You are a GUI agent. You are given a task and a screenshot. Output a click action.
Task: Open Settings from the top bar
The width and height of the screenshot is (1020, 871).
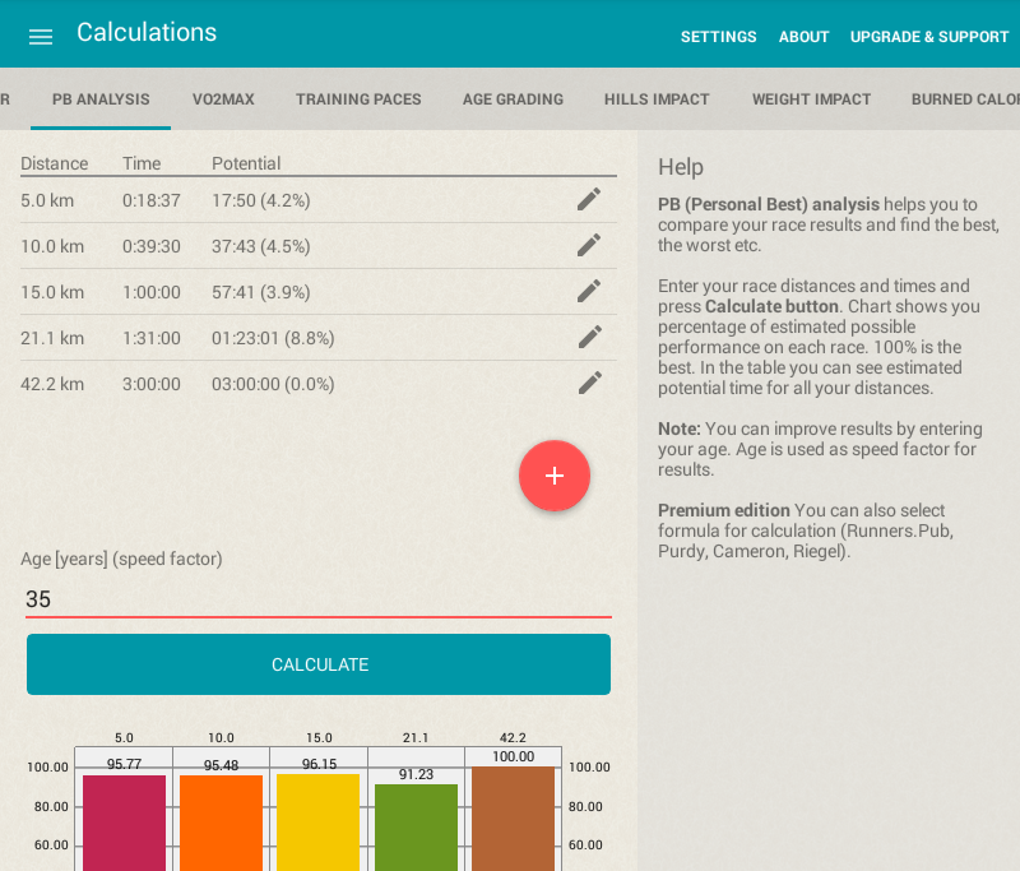pyautogui.click(x=718, y=37)
